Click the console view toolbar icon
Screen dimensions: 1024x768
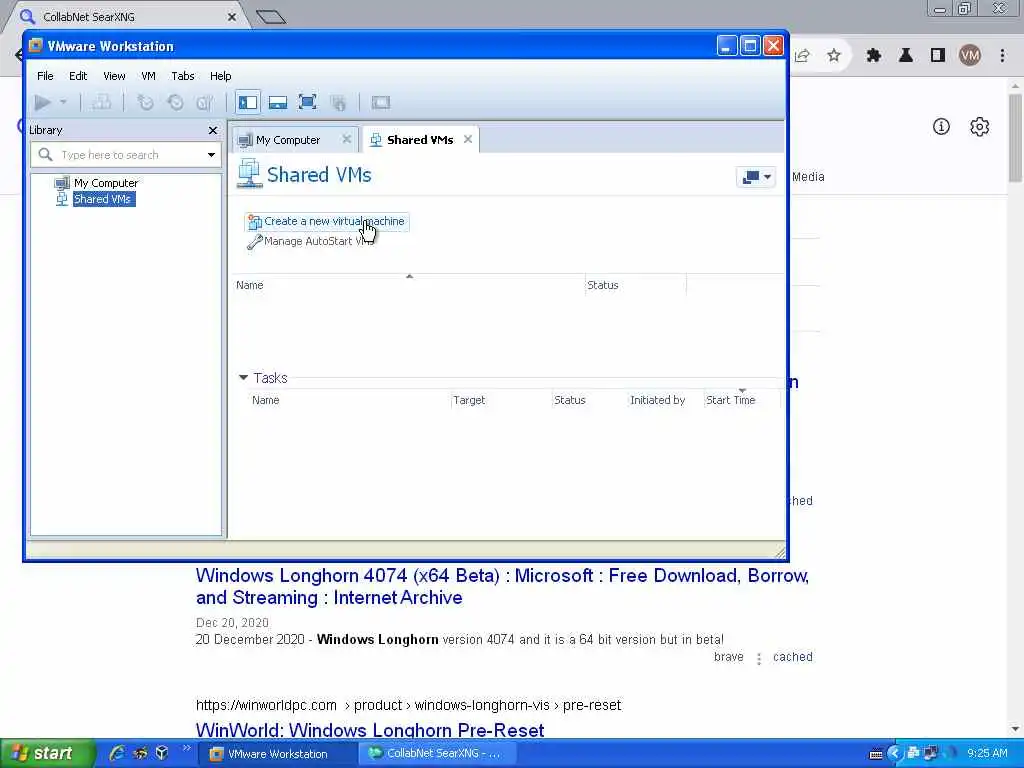click(x=381, y=103)
